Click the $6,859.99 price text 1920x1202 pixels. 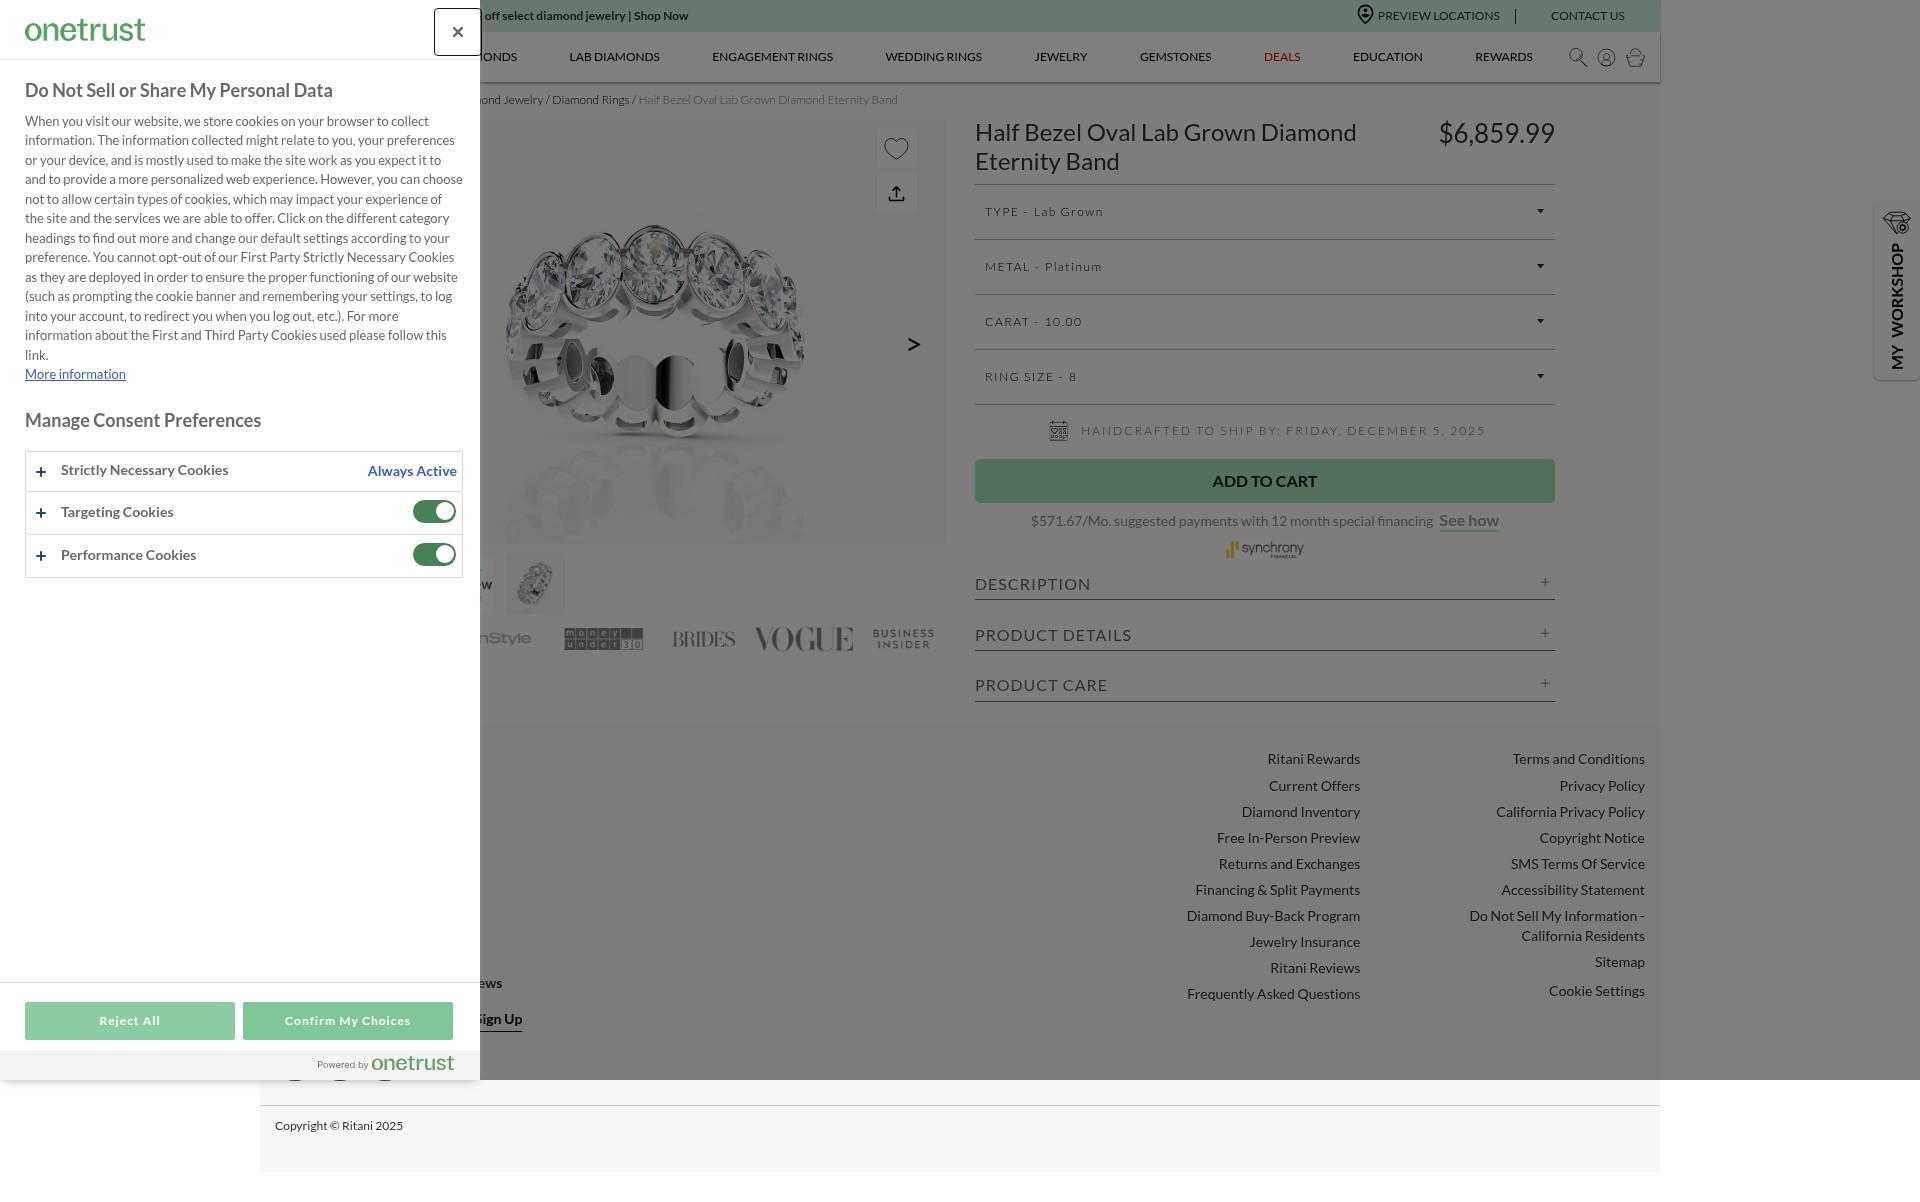(x=1496, y=134)
